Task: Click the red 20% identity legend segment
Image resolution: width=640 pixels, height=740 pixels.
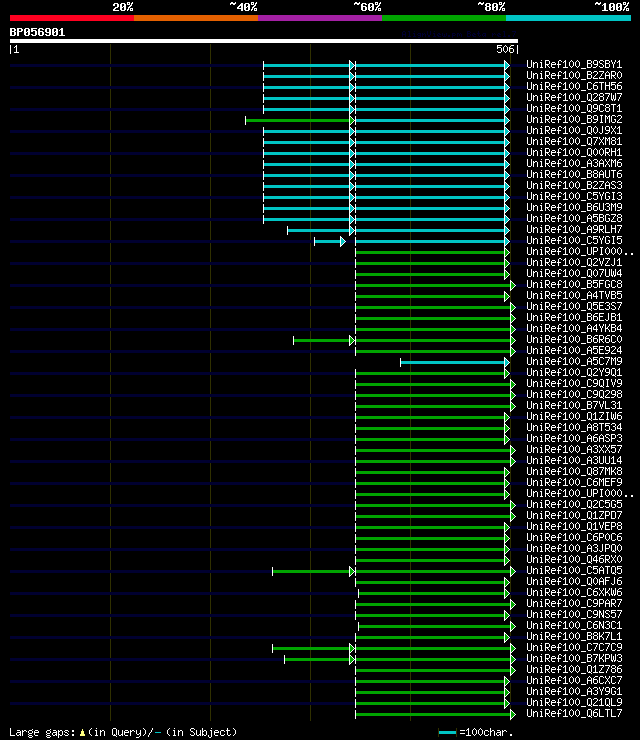Action: (x=72, y=18)
